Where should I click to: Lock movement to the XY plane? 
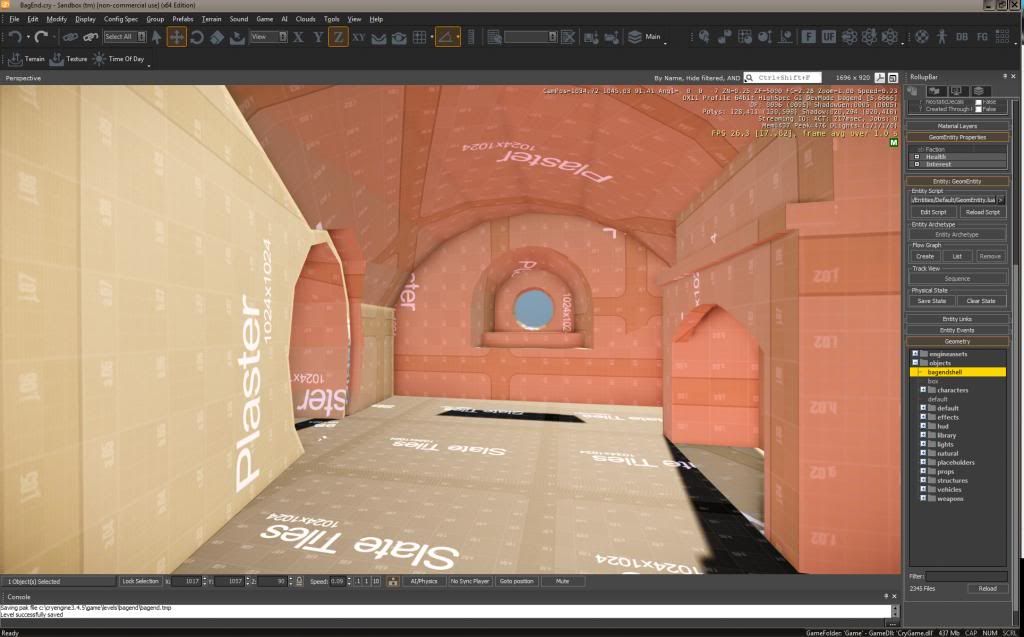coord(359,37)
